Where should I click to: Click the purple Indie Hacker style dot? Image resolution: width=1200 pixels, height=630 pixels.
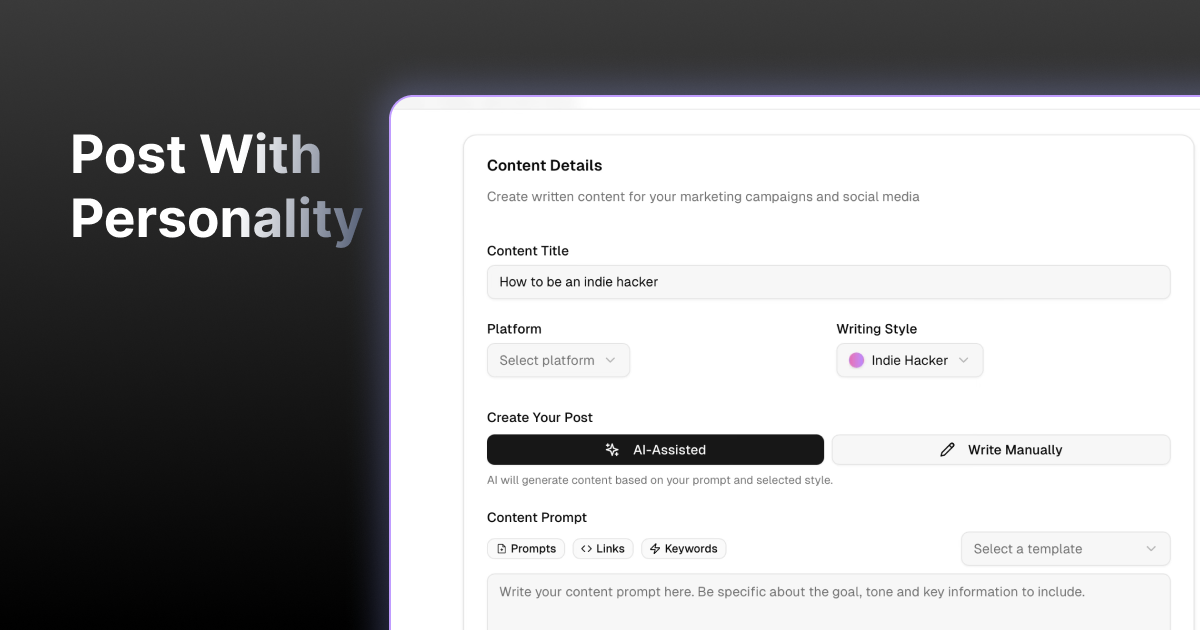click(x=856, y=360)
